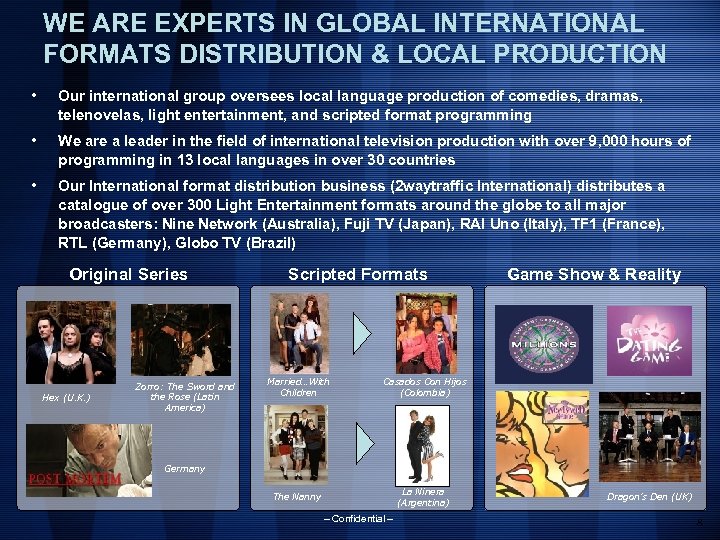Click the 'Scripted Formats' heading
The width and height of the screenshot is (720, 540).
tap(358, 274)
